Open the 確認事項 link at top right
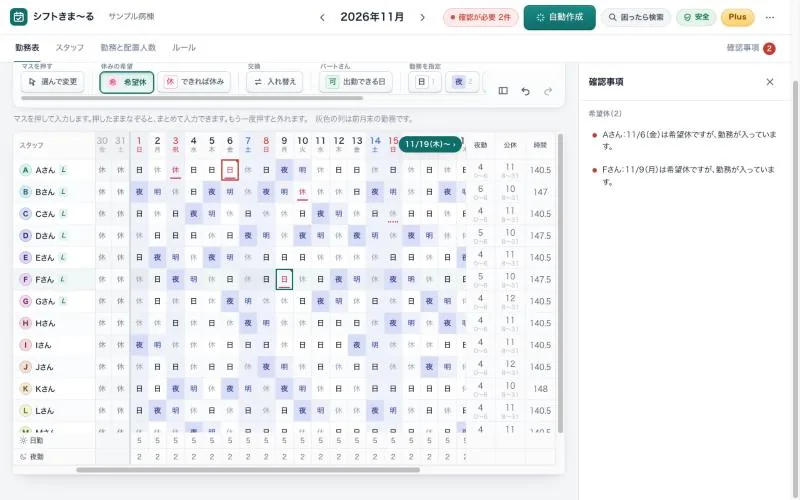The height and width of the screenshot is (500, 800). (x=743, y=48)
